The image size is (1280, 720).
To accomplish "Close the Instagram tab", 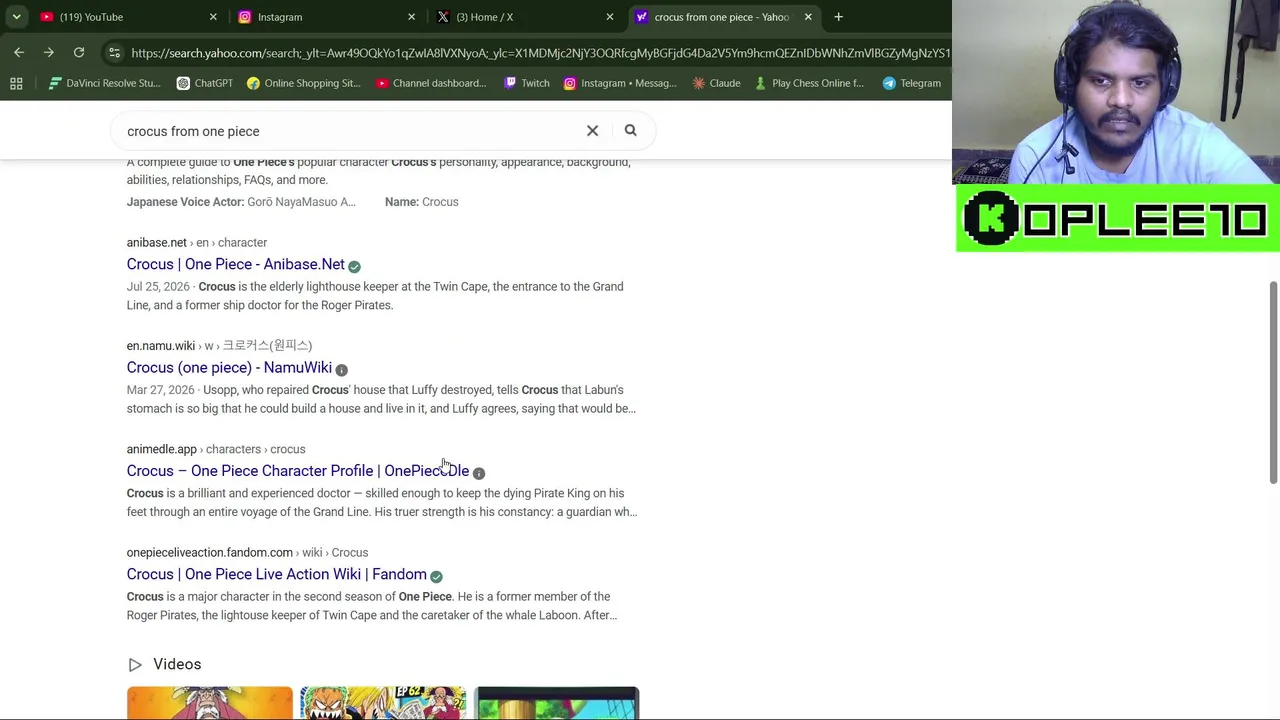I will coord(411,17).
